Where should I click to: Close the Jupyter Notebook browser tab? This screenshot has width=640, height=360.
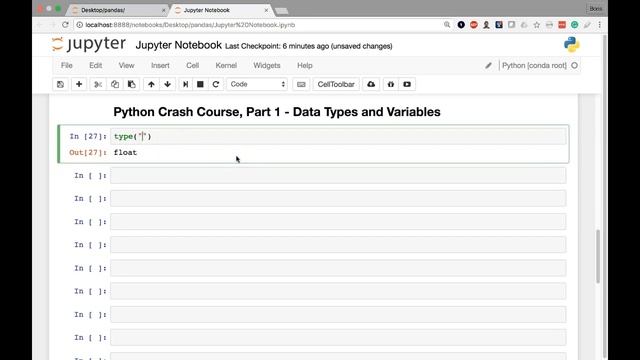click(x=266, y=10)
